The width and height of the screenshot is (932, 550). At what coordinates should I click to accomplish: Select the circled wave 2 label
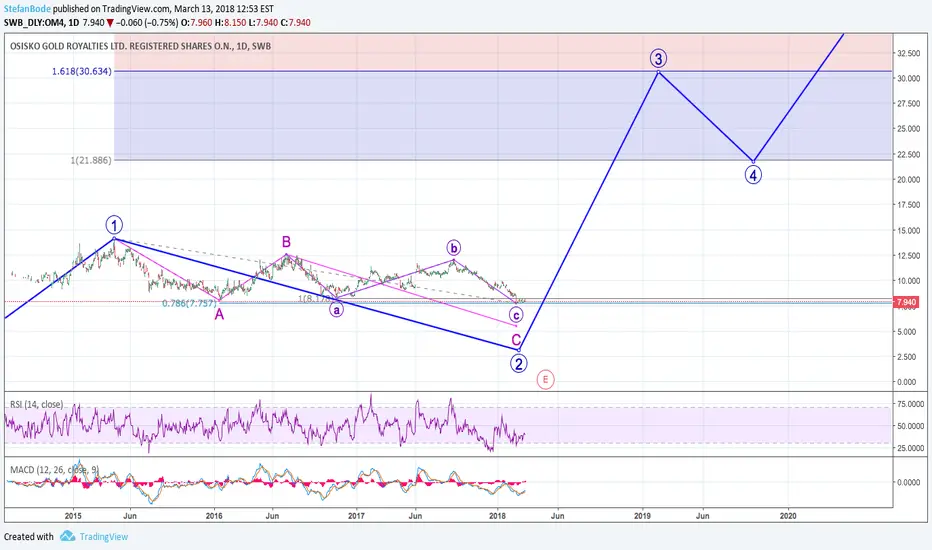[518, 363]
